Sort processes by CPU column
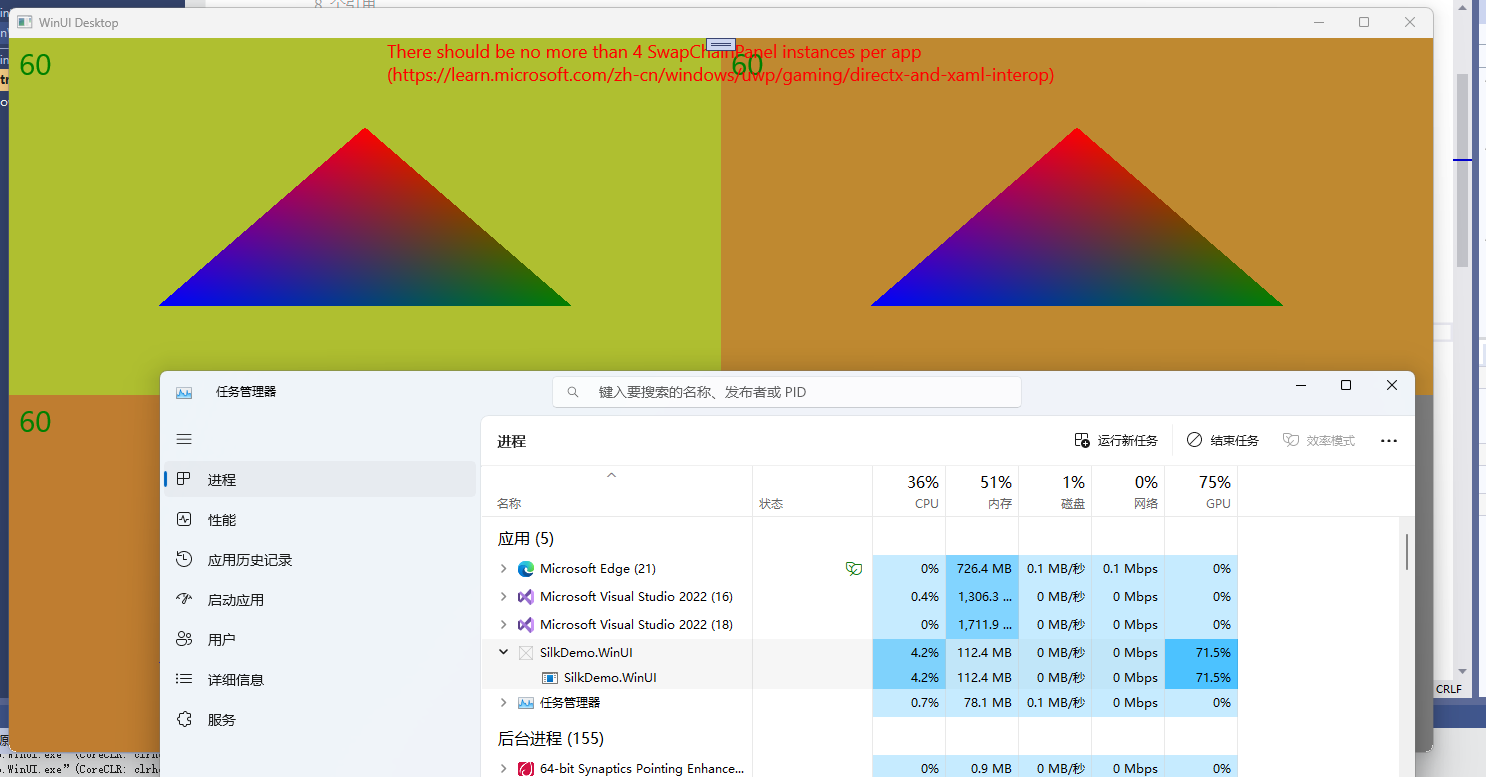 coord(909,491)
